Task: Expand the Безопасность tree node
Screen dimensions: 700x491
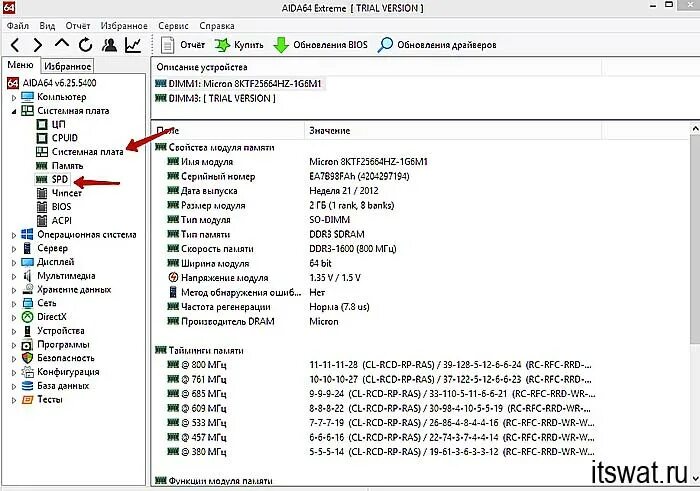Action: [x=14, y=359]
